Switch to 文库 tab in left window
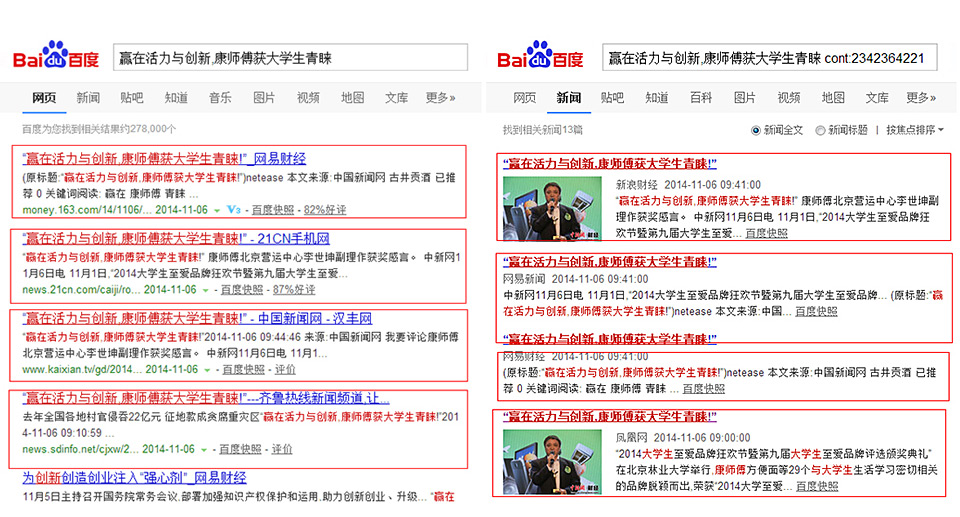This screenshot has height=517, width=960. (x=397, y=97)
